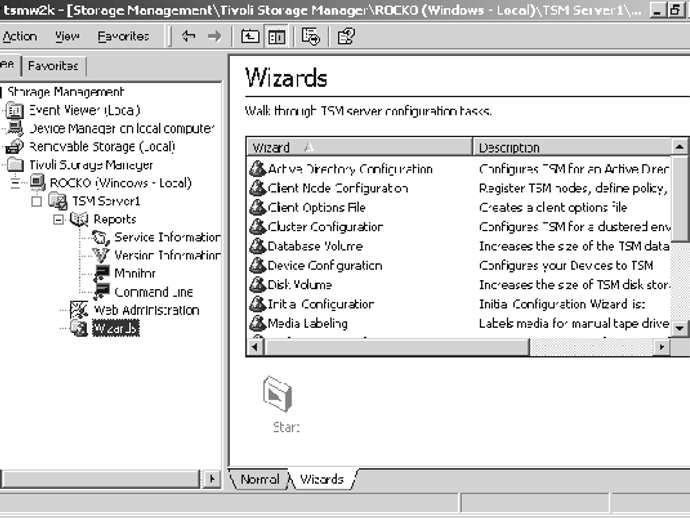
Task: Select 'Creates a client options file' description
Action: click(553, 207)
